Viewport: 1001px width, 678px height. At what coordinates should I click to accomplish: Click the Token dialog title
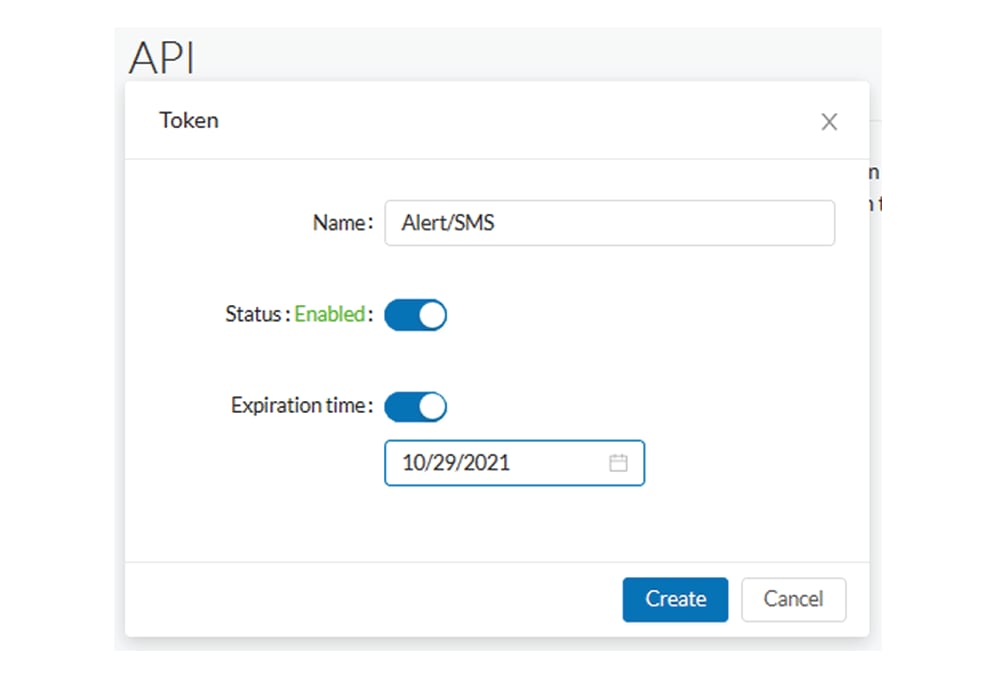[x=189, y=121]
